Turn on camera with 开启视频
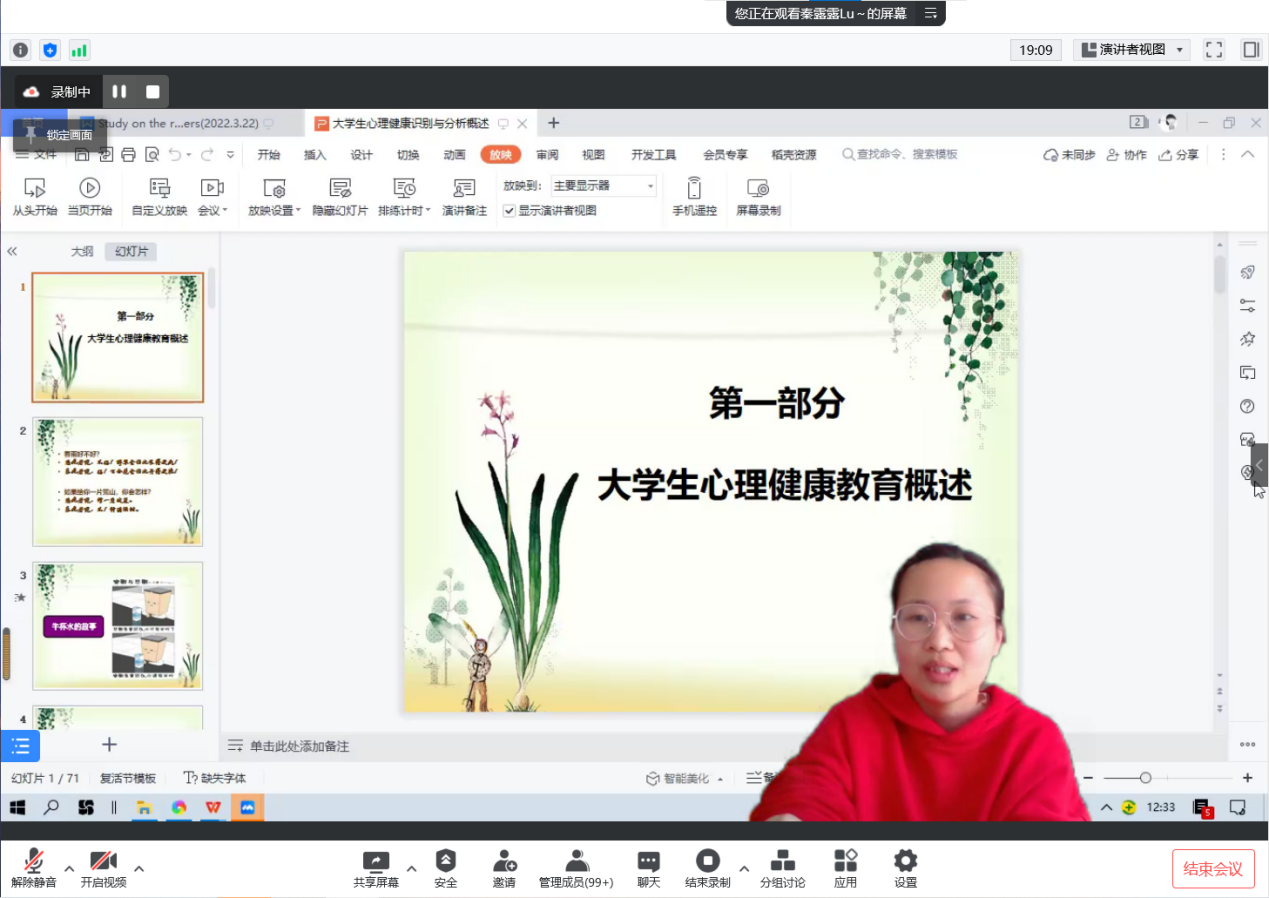 tap(103, 861)
